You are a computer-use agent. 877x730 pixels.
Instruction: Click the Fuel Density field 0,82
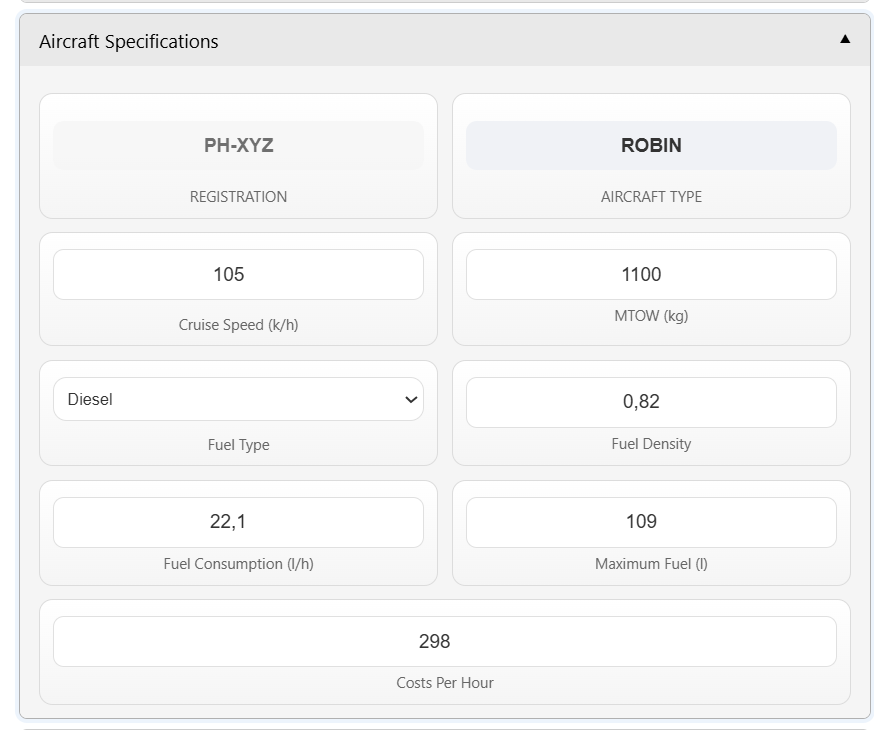651,402
